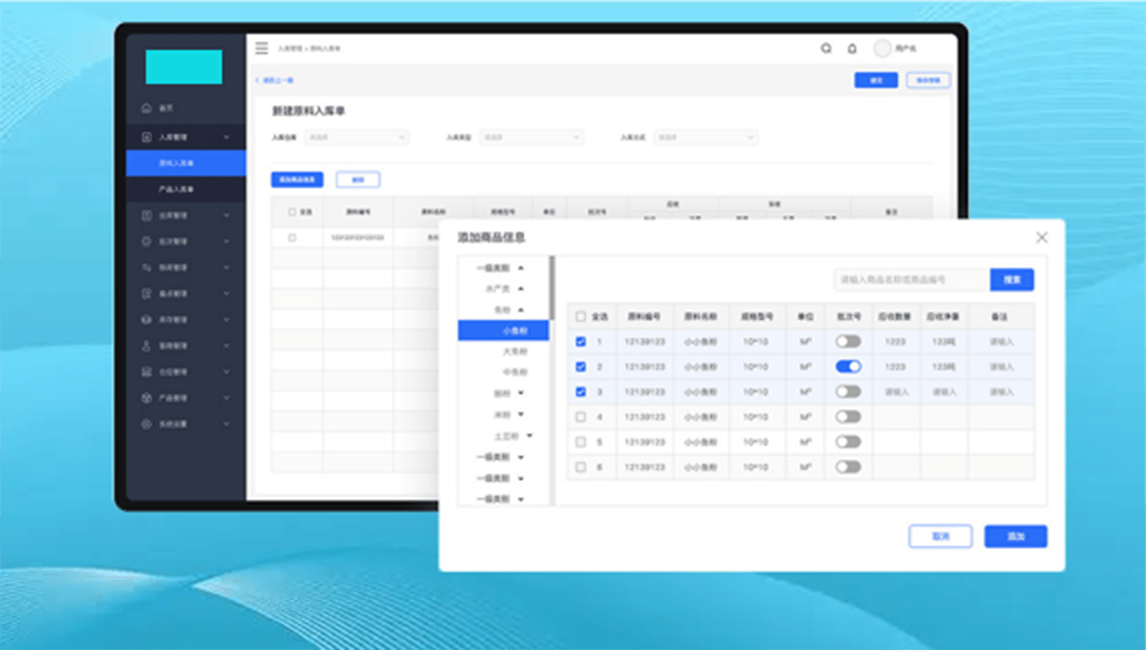Image resolution: width=1146 pixels, height=650 pixels.
Task: Expand the 产品管理 sidebar chevron
Action: (x=227, y=398)
